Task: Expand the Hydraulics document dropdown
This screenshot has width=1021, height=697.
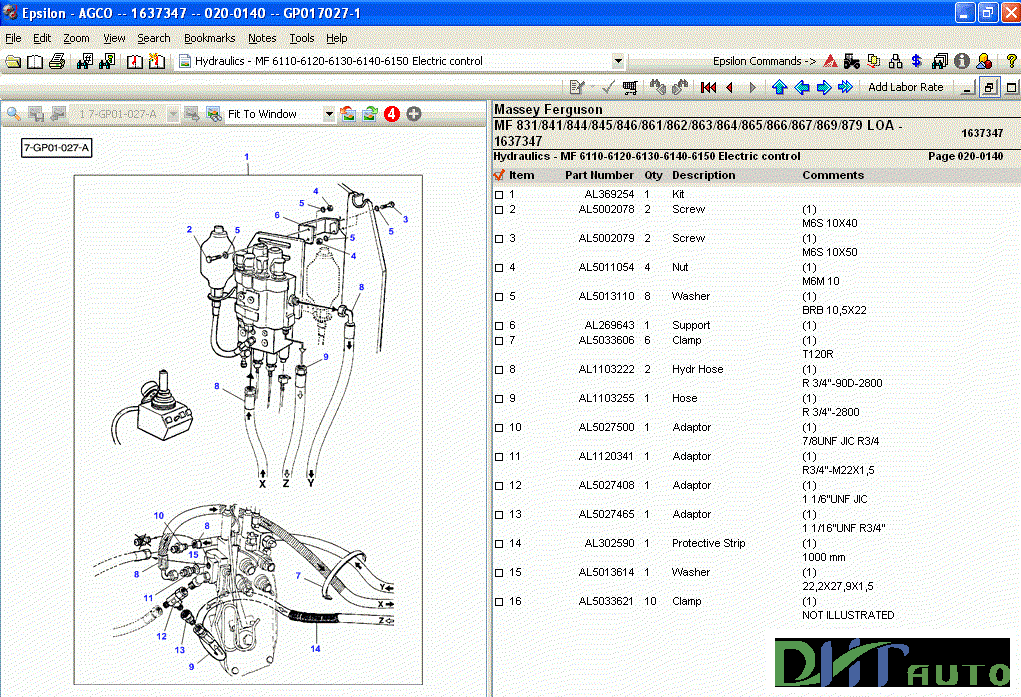Action: (x=617, y=60)
